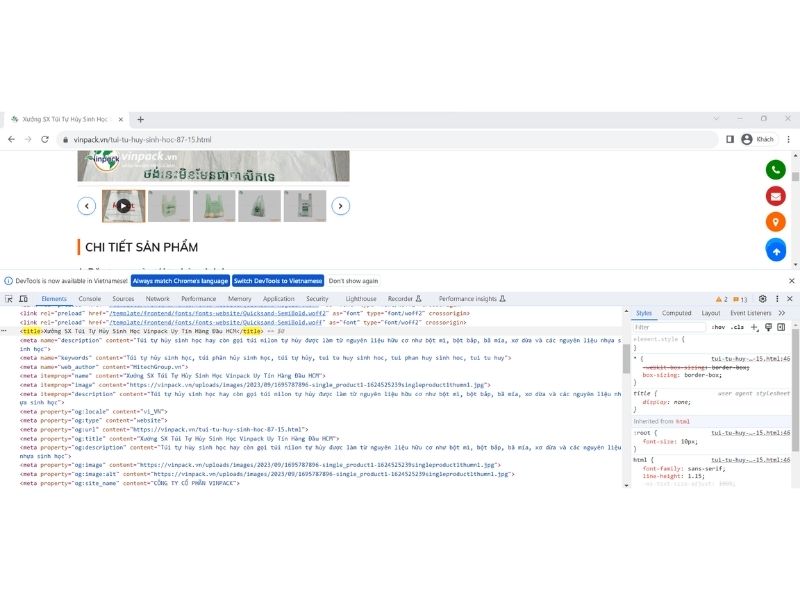Viewport: 800px width, 600px height.
Task: Toggle the .cls element classes panel
Action: 737,327
